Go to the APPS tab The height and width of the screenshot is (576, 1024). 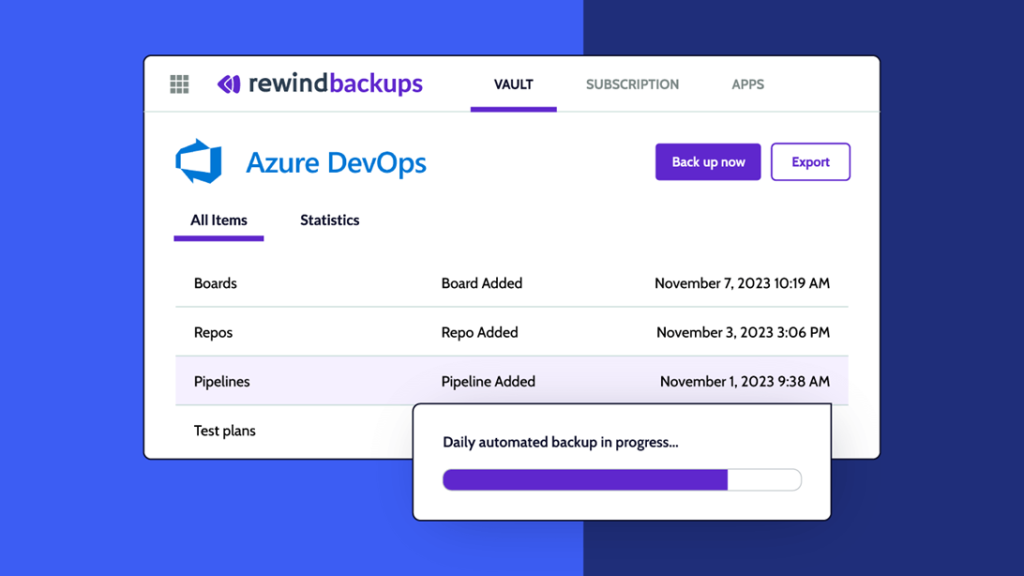[748, 84]
